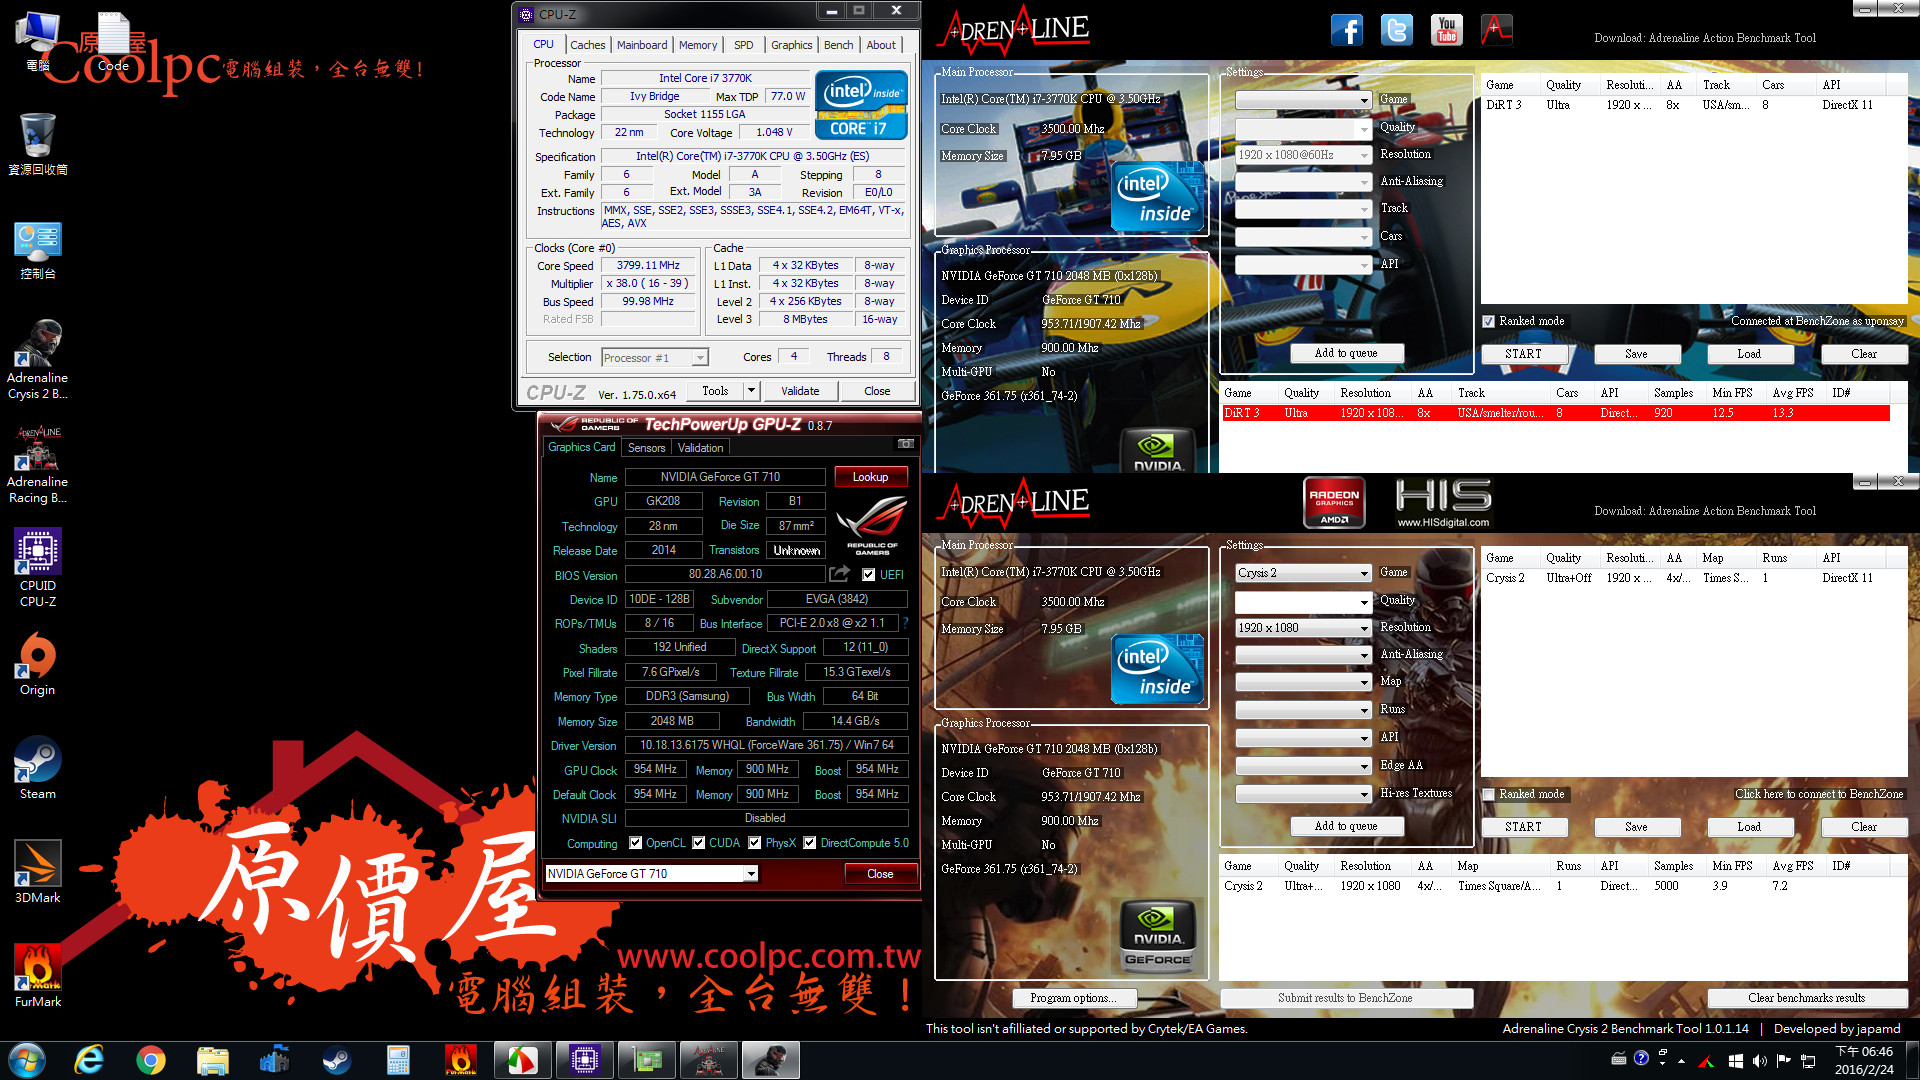Open Hi-res Textures dropdown in Crysis window

(x=1303, y=794)
